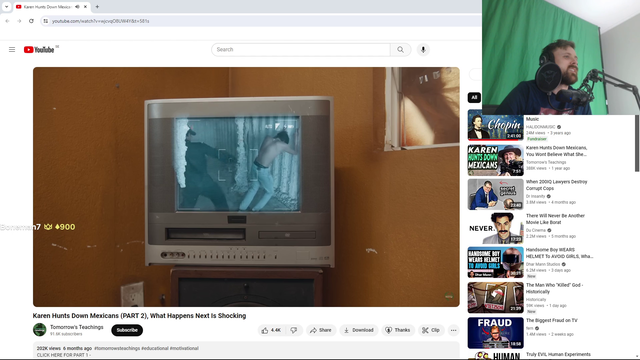The image size is (640, 360).
Task: Go to YouTube home via the logo
Action: click(39, 49)
